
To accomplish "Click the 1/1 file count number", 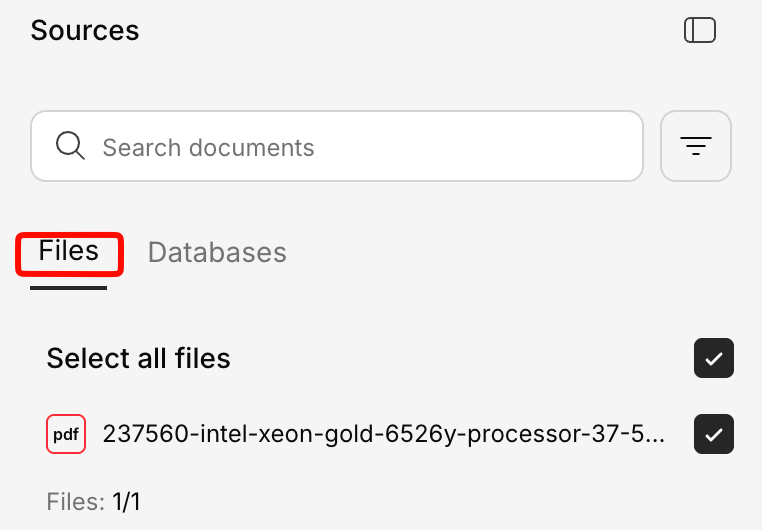I will pyautogui.click(x=125, y=501).
